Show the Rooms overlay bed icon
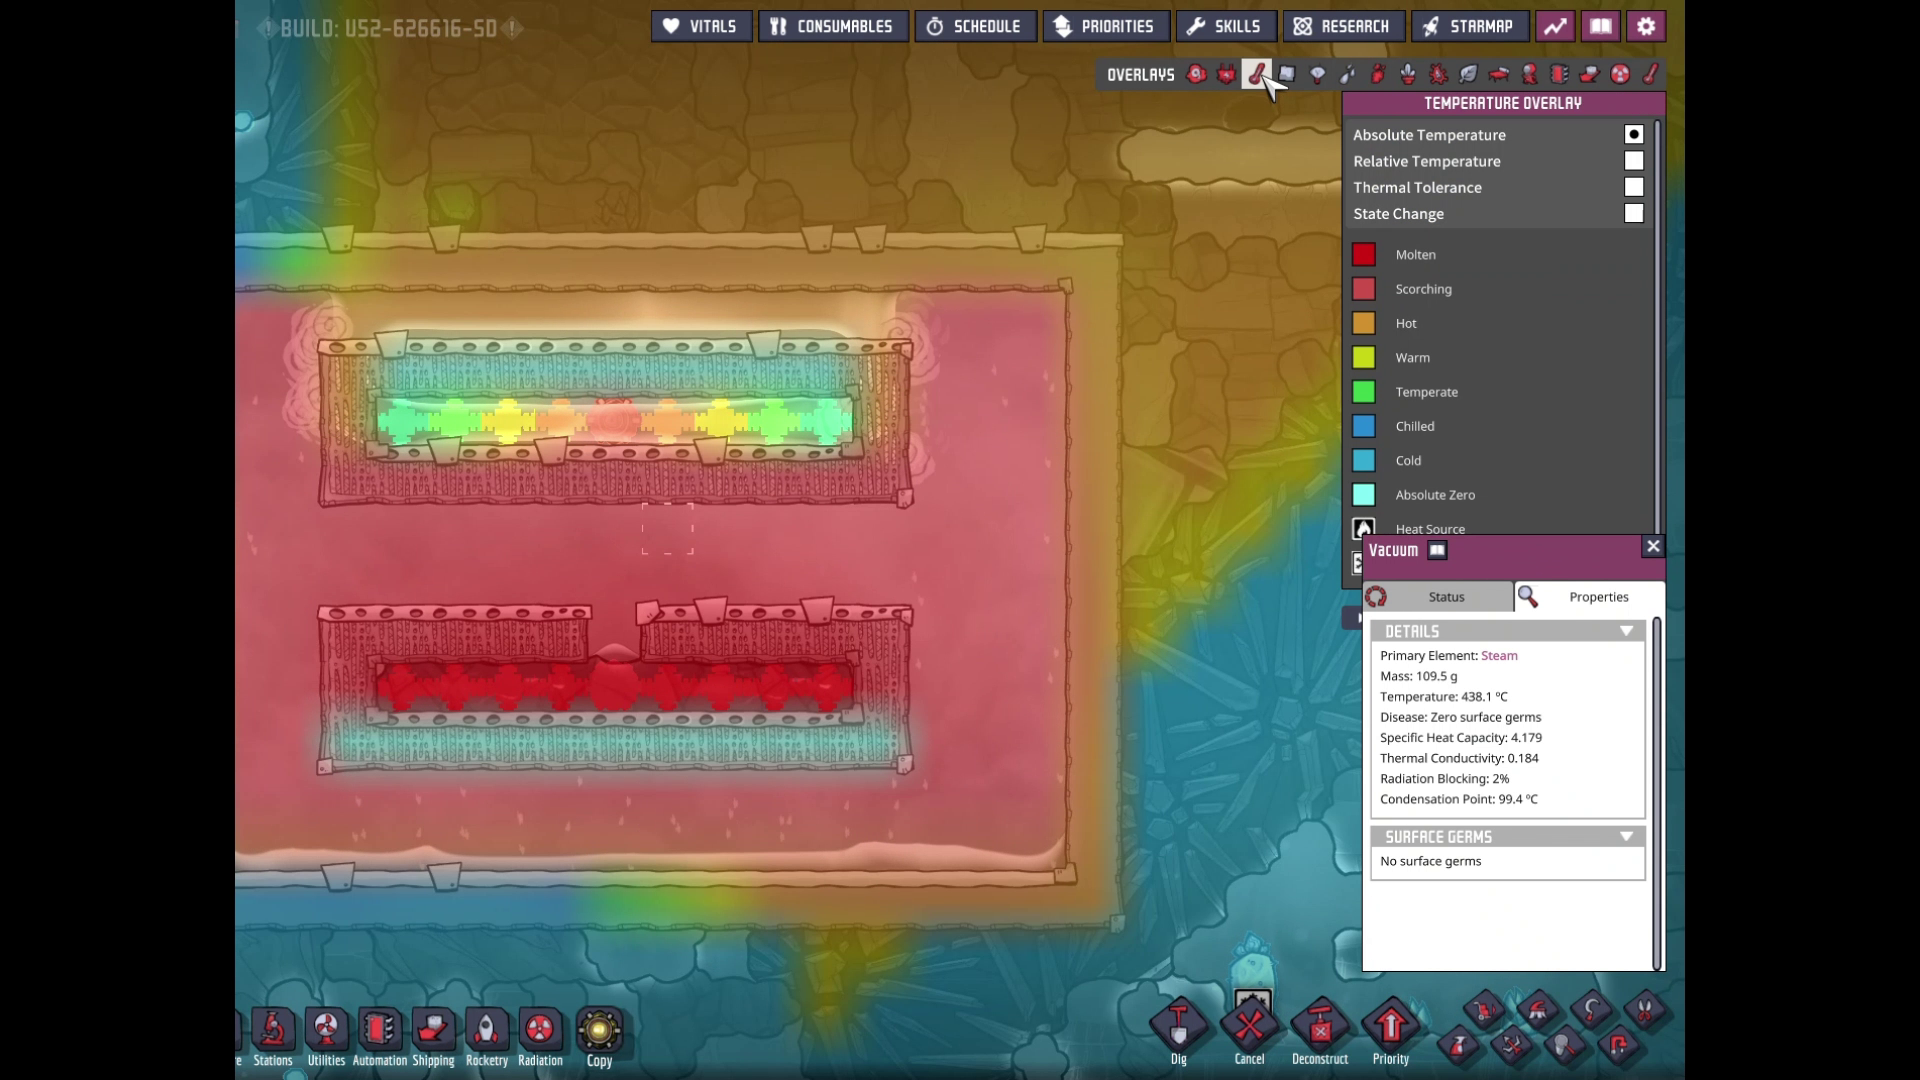Viewport: 1920px width, 1080px height. coord(1499,74)
